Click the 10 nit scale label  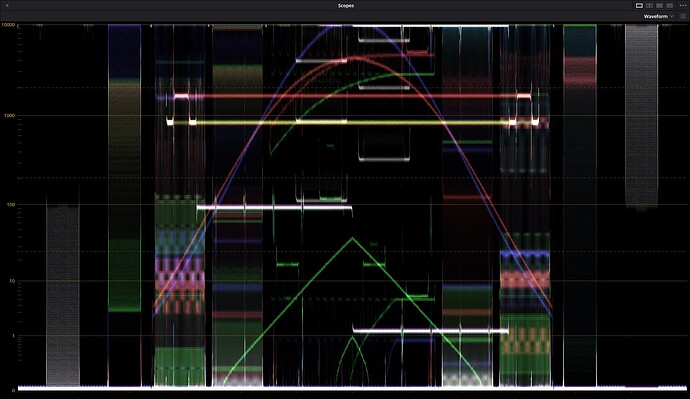(x=12, y=281)
